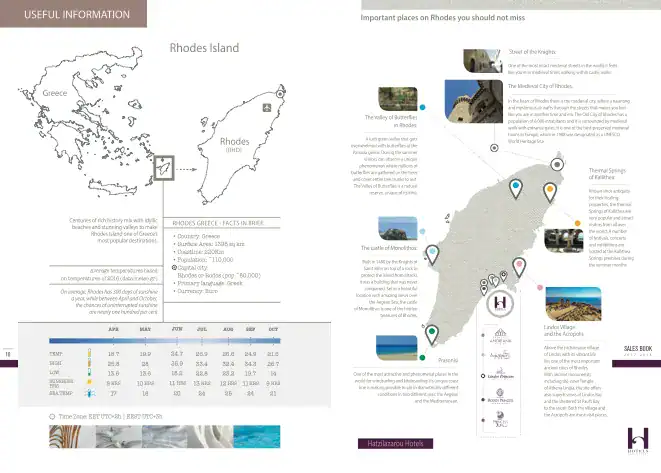Click 'RHODES GREECE - FACTS IN BRIEF' heading
This screenshot has height=473, width=661.
218,223
